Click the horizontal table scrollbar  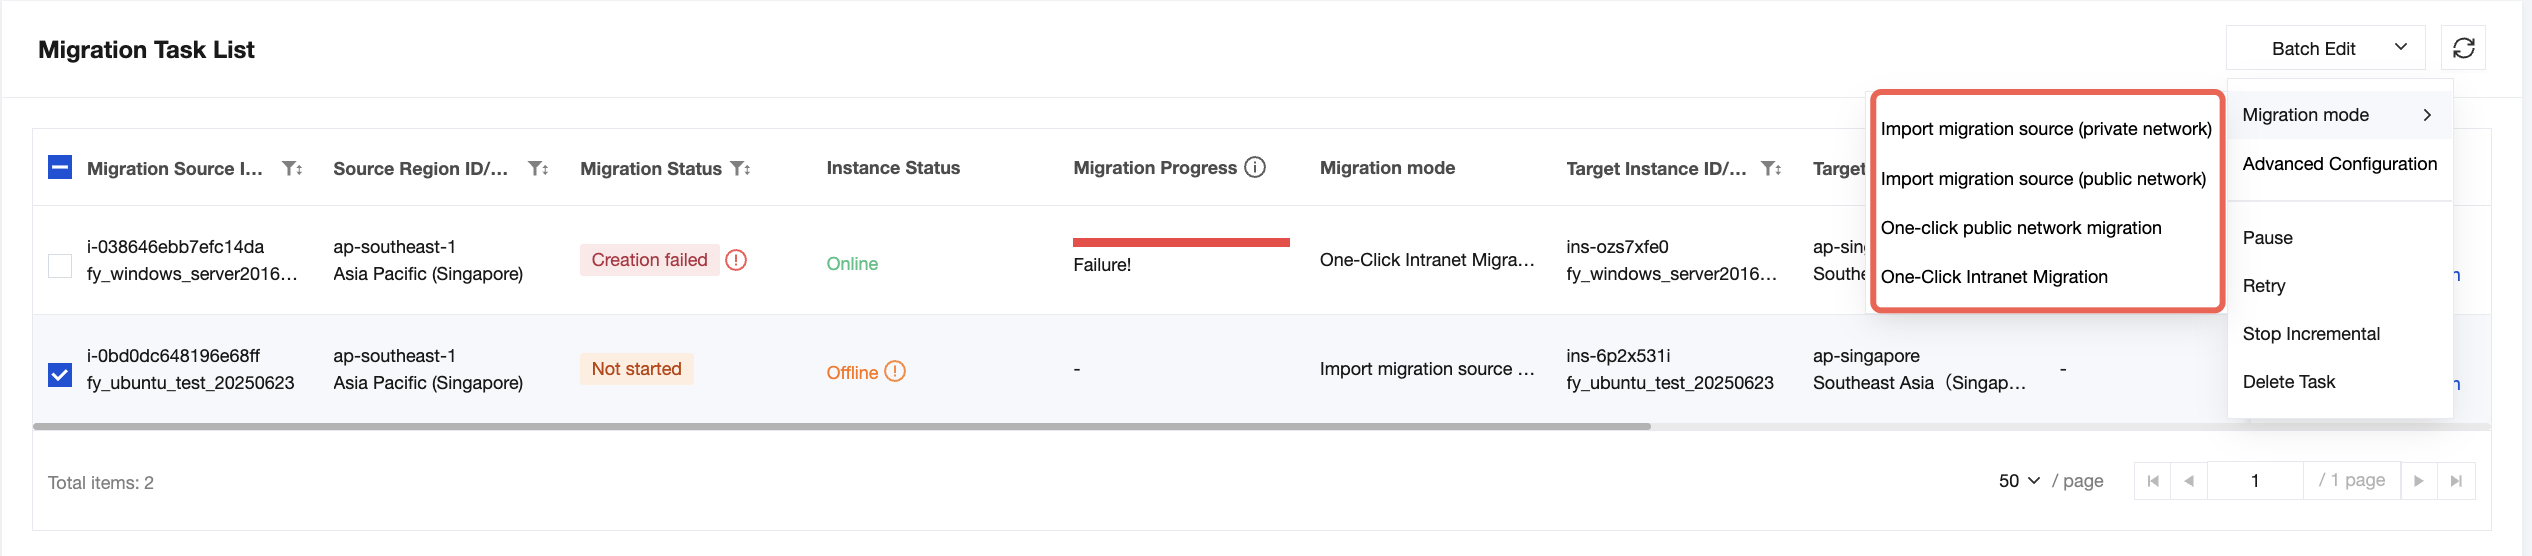840,427
